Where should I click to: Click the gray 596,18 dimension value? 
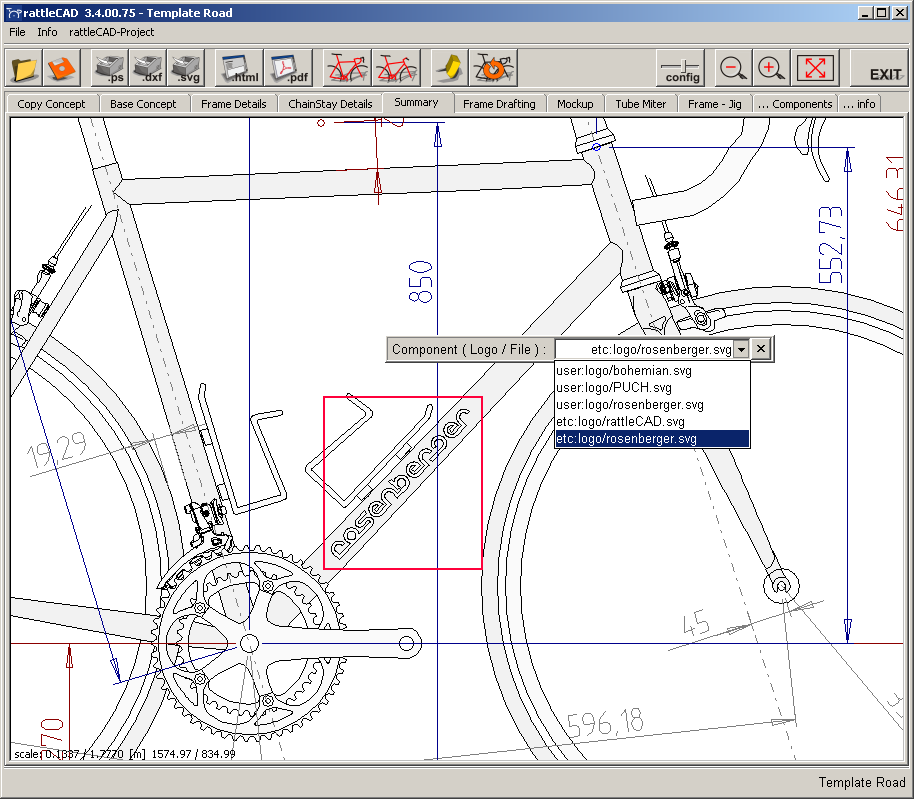(x=606, y=723)
